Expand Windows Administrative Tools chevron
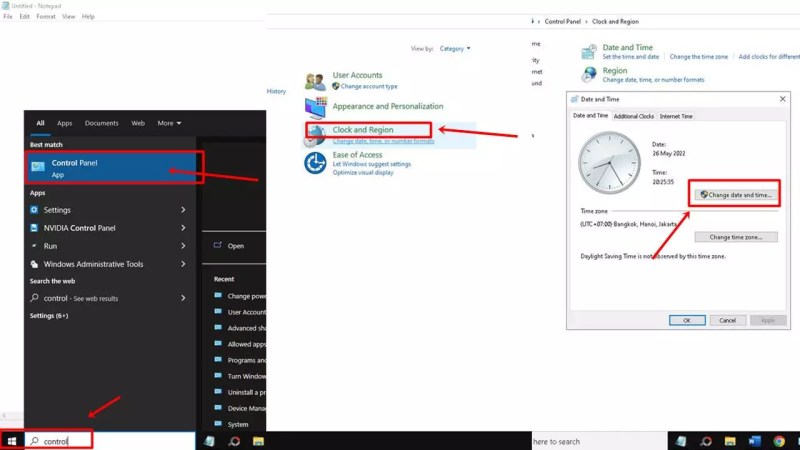Viewport: 800px width, 450px height. click(x=183, y=264)
